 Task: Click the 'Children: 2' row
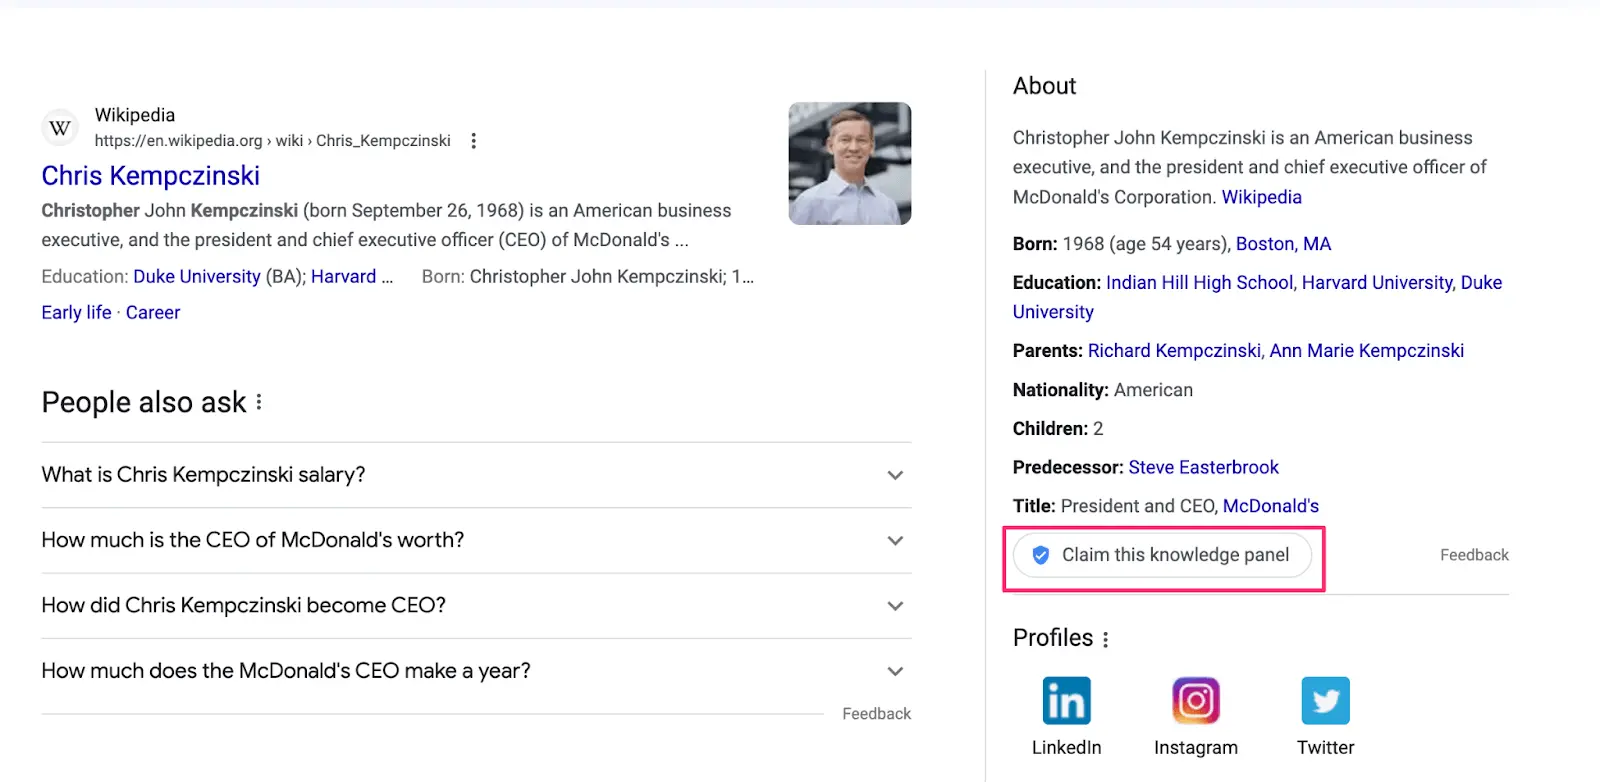[x=1058, y=429]
